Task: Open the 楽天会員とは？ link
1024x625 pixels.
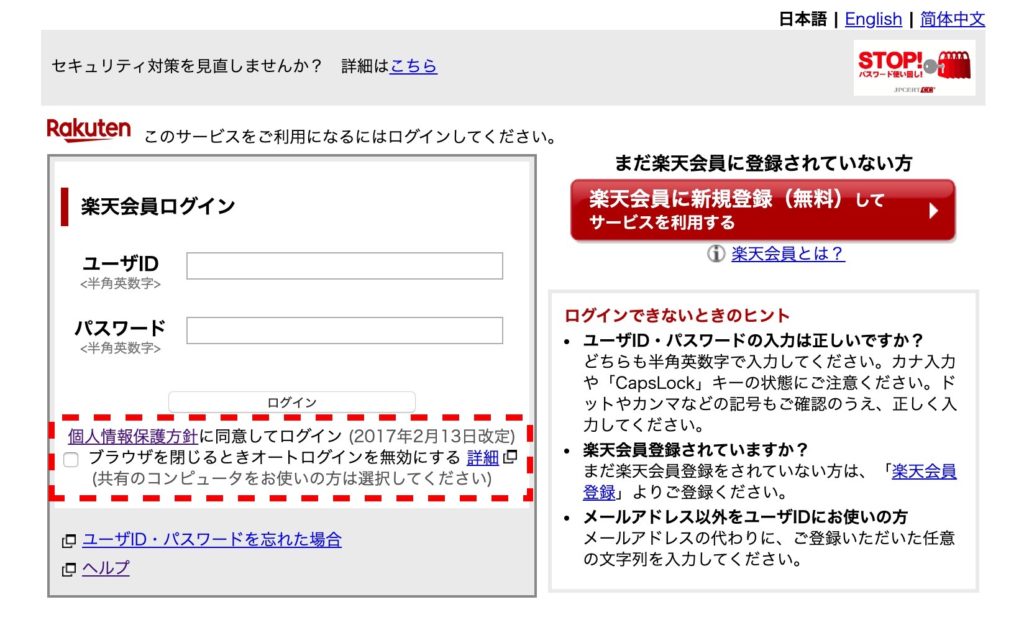Action: click(788, 254)
